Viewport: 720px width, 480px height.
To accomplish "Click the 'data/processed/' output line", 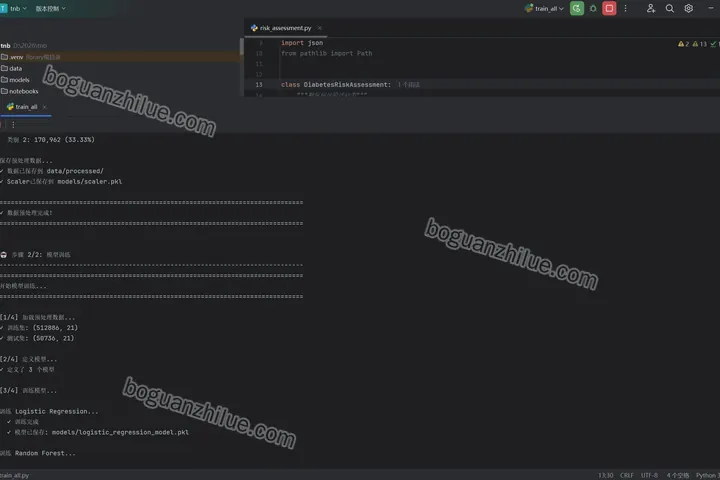I will pyautogui.click(x=52, y=171).
